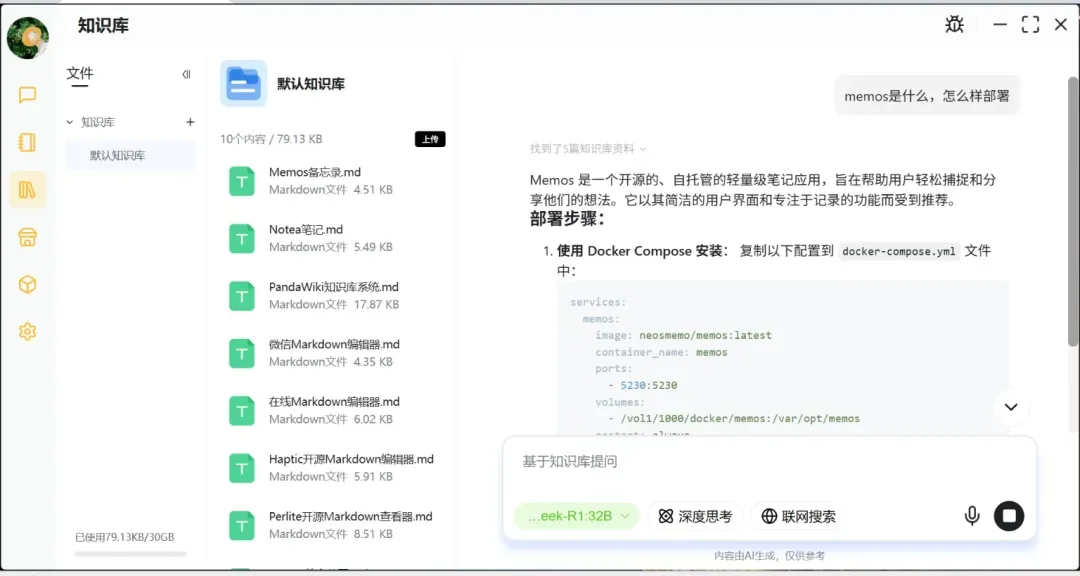Image resolution: width=1080 pixels, height=576 pixels.
Task: Open the store icon in left sidebar
Action: click(28, 238)
